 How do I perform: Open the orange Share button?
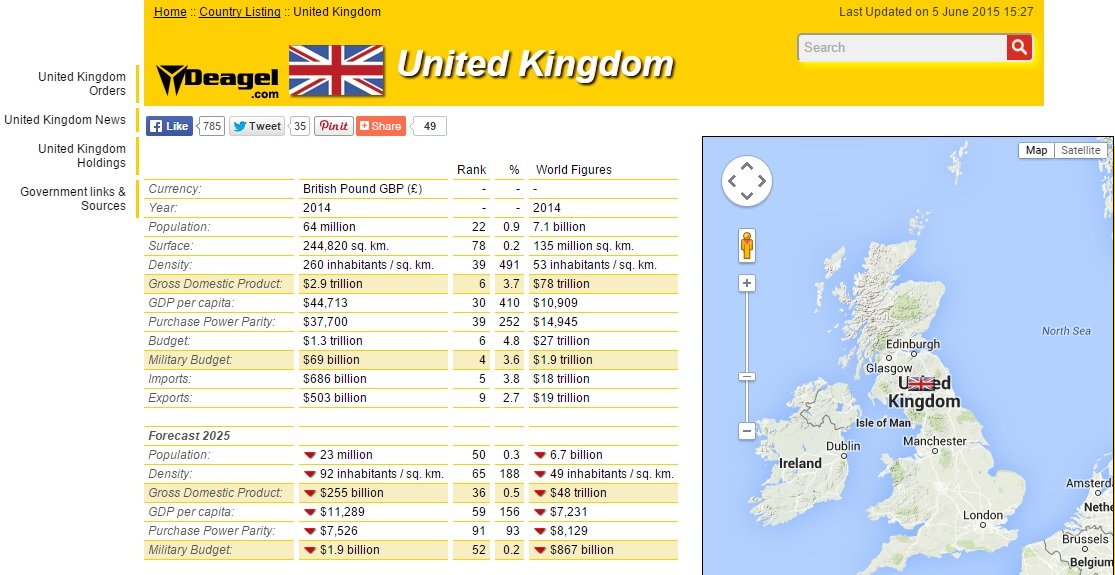[381, 126]
